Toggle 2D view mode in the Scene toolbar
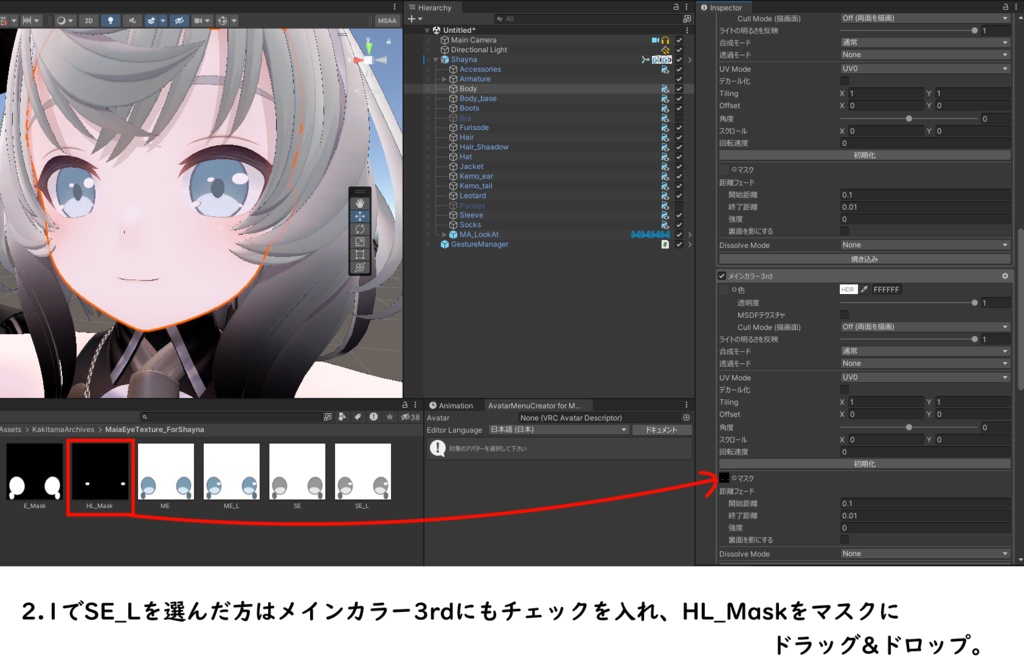The image size is (1024, 669). coord(89,20)
